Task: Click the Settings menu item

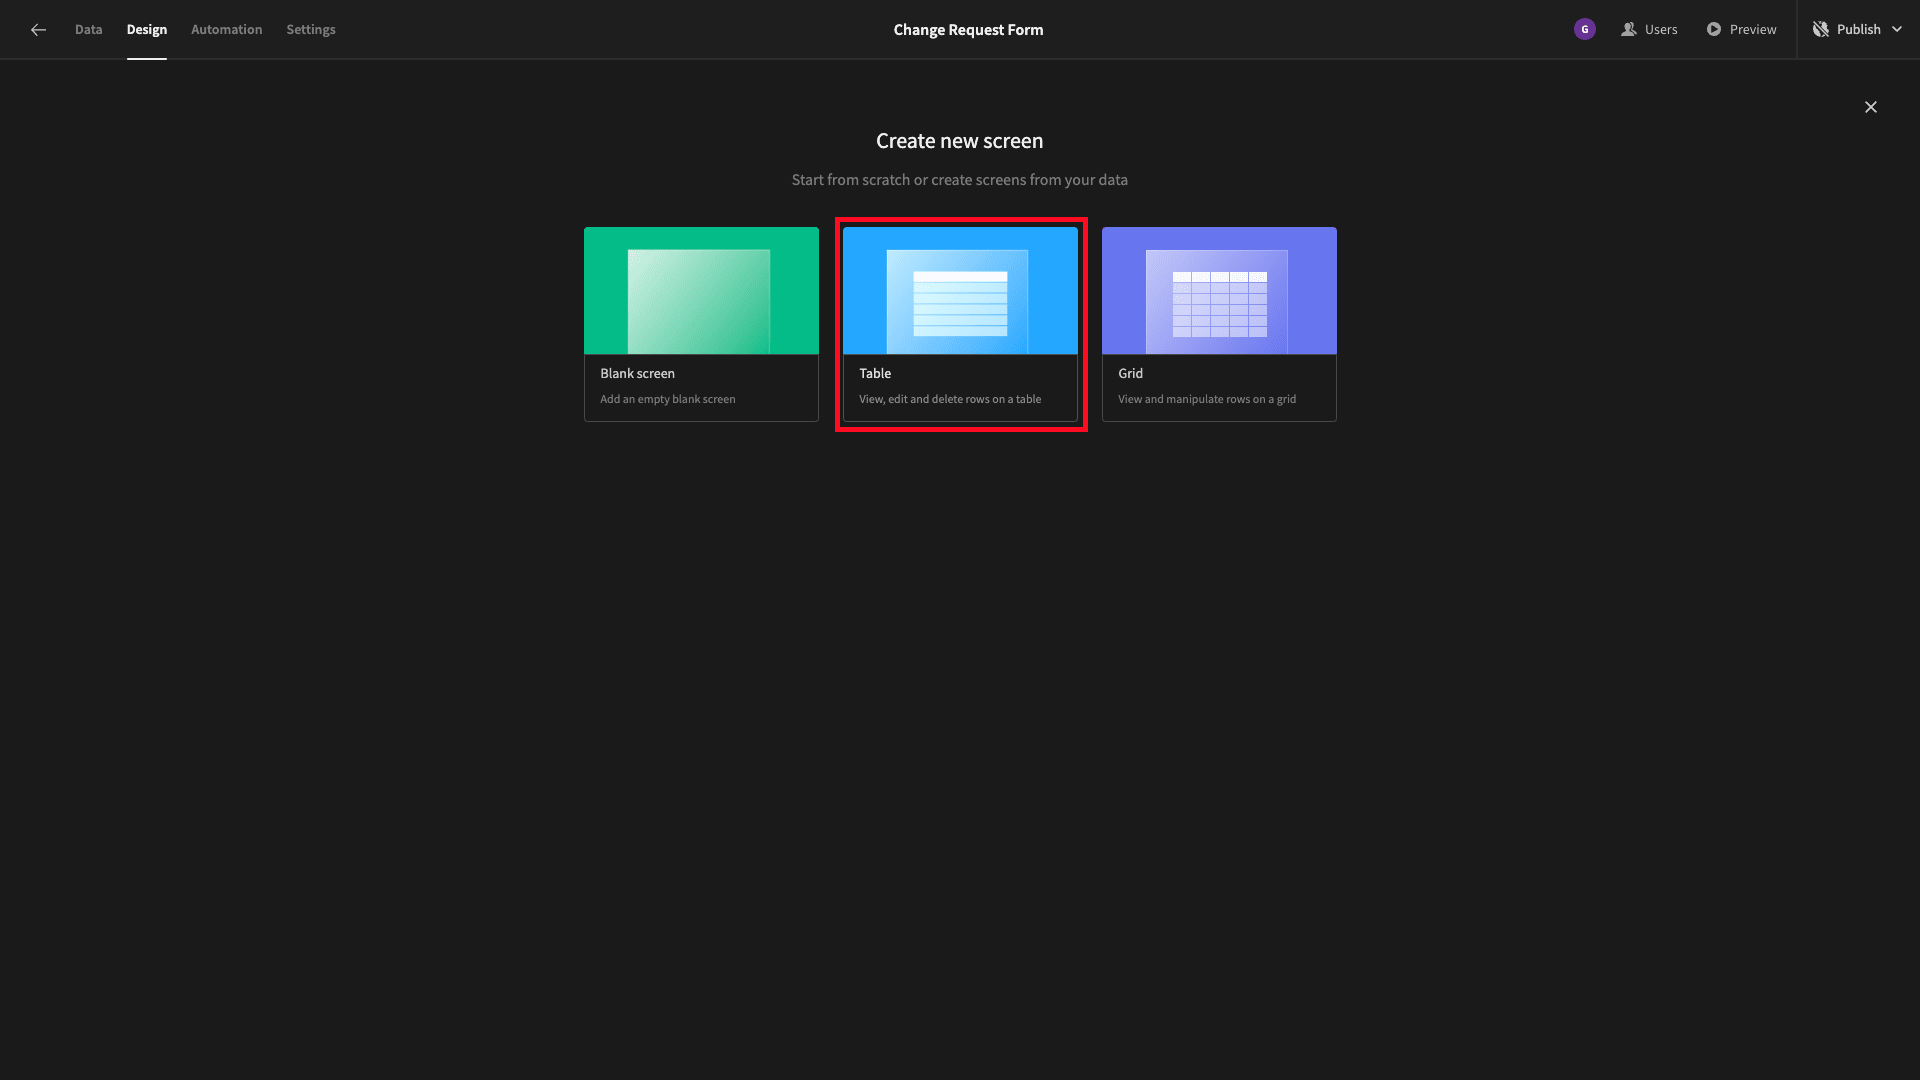Action: pyautogui.click(x=310, y=29)
